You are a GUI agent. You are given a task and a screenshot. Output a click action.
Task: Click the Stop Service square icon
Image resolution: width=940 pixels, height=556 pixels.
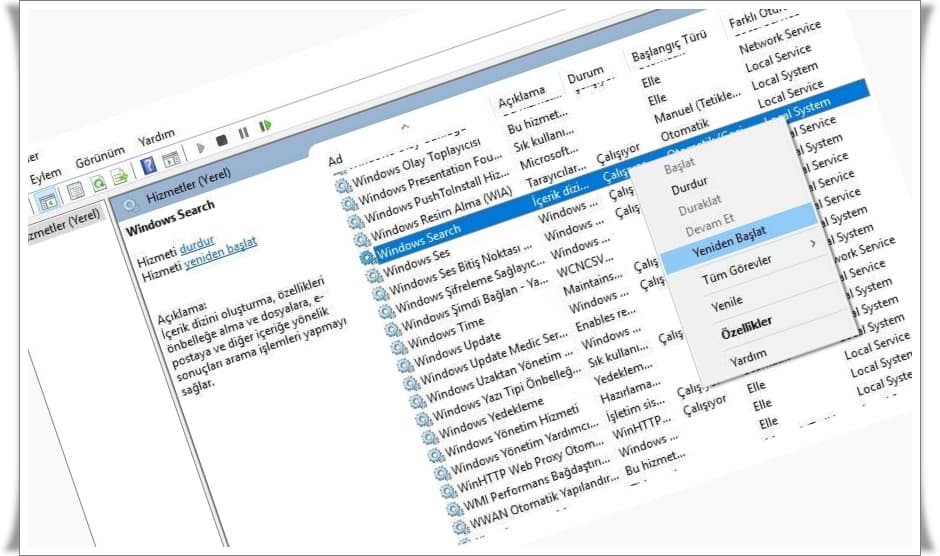click(x=222, y=140)
